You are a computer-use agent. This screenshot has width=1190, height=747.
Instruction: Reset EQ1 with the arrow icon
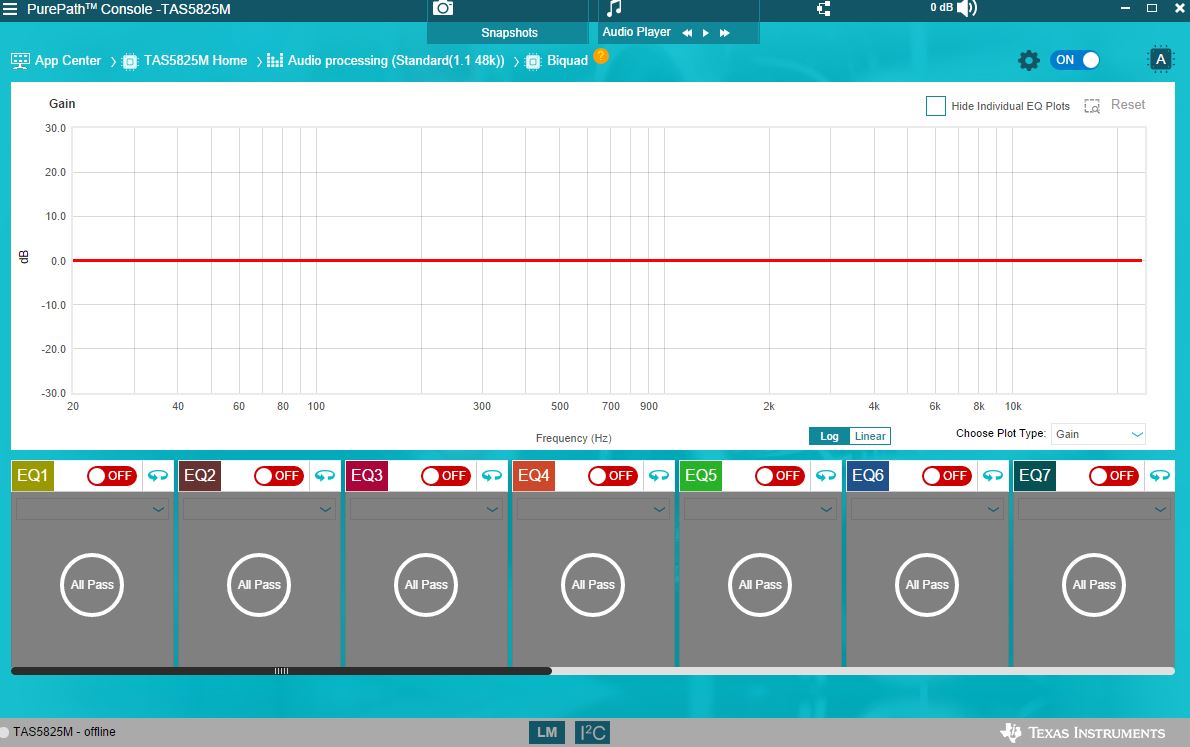pos(158,476)
